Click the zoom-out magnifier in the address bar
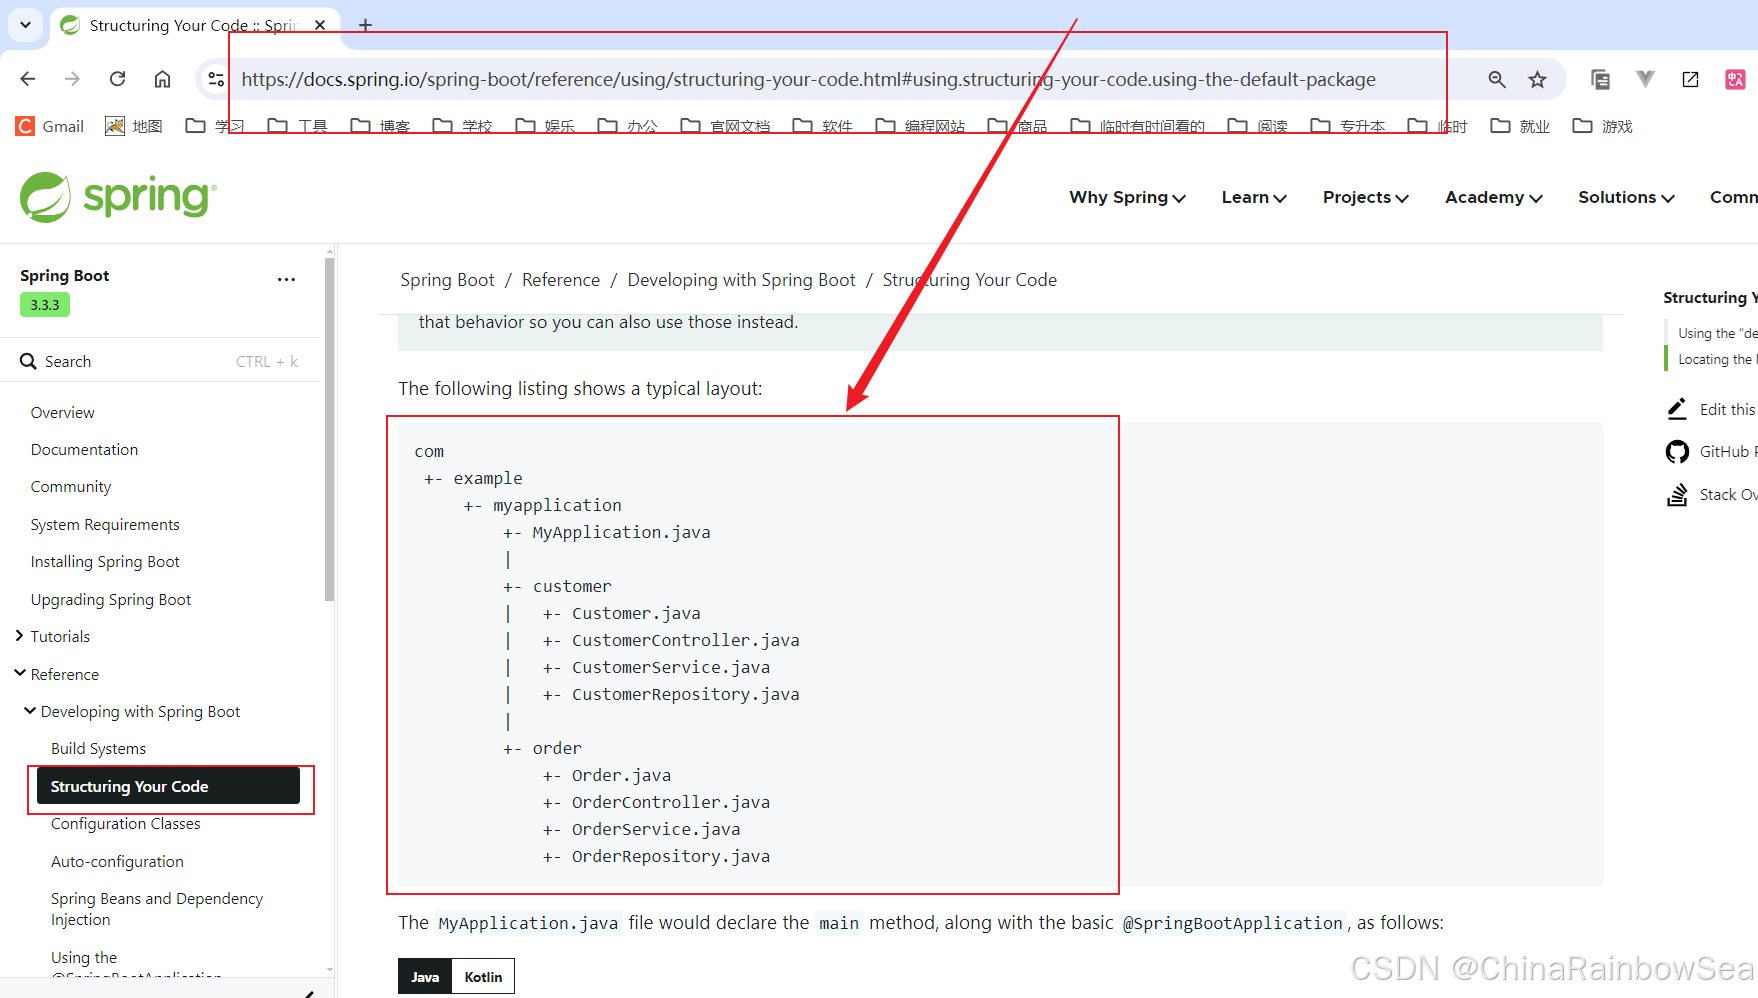Image resolution: width=1758 pixels, height=998 pixels. click(x=1497, y=79)
